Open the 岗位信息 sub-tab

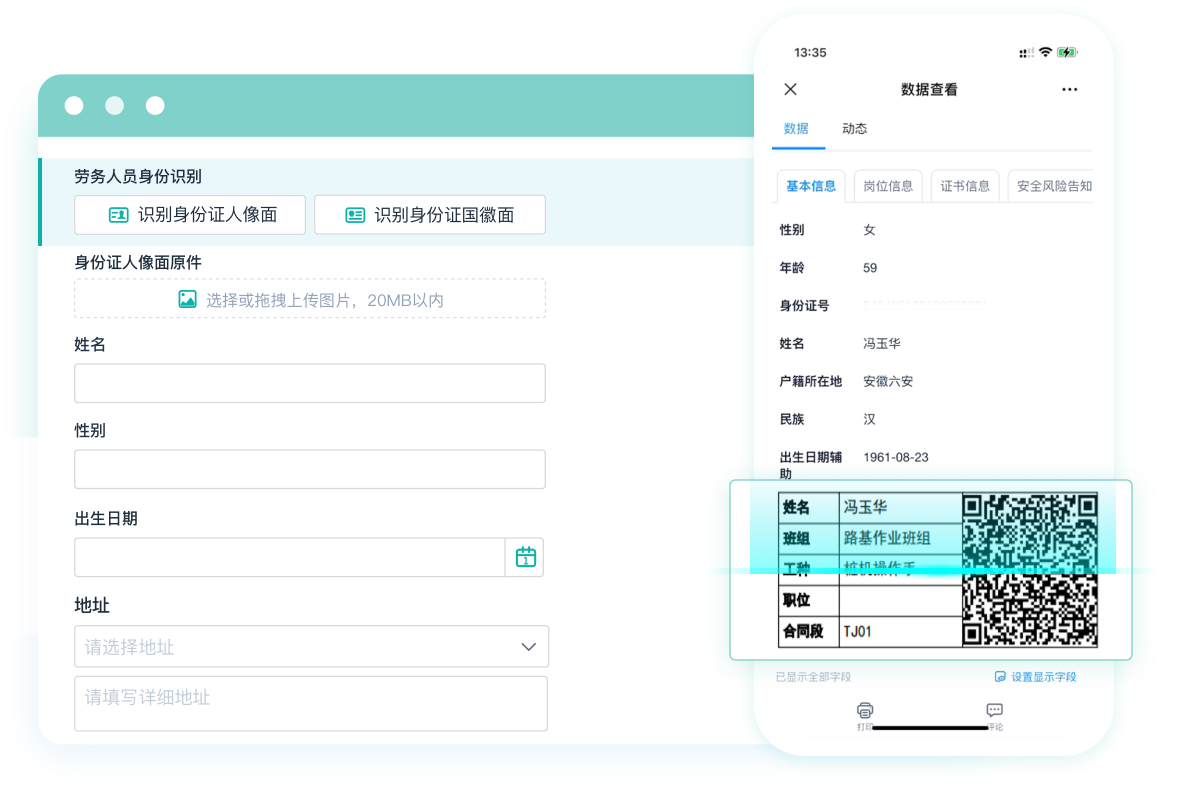[888, 186]
